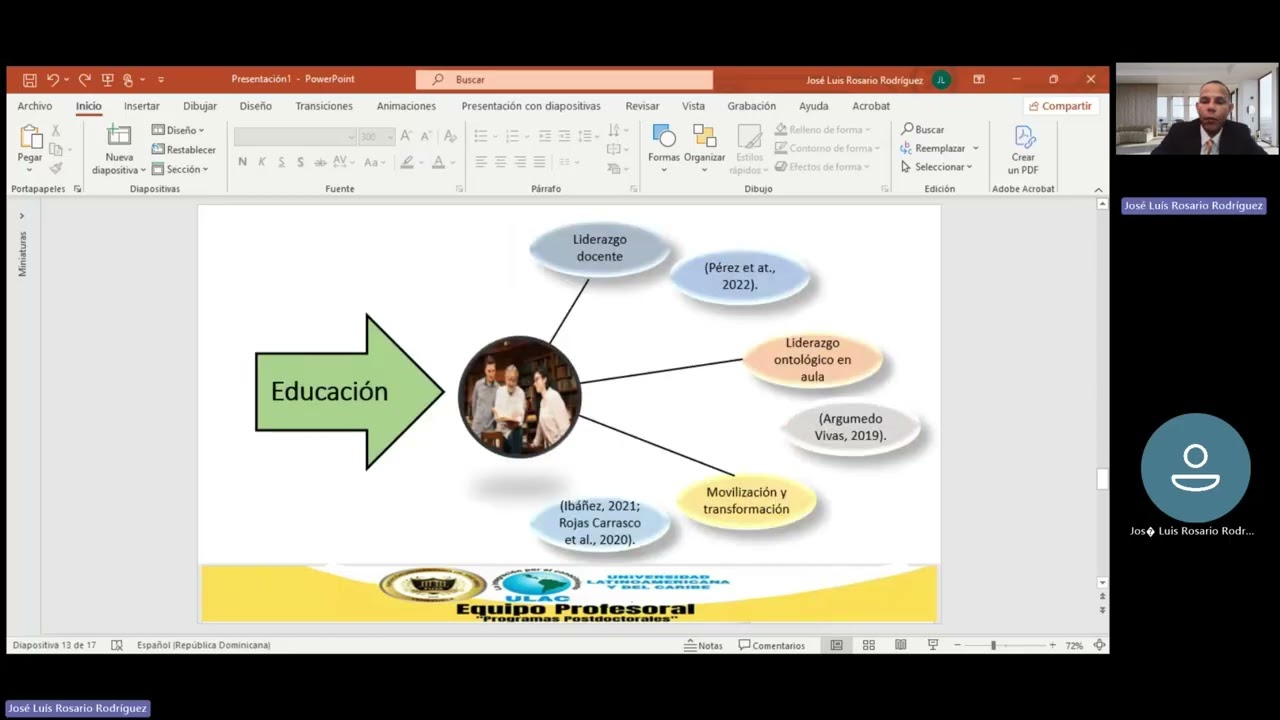The width and height of the screenshot is (1280, 720).
Task: Switch to Normal view icon
Action: coord(837,646)
